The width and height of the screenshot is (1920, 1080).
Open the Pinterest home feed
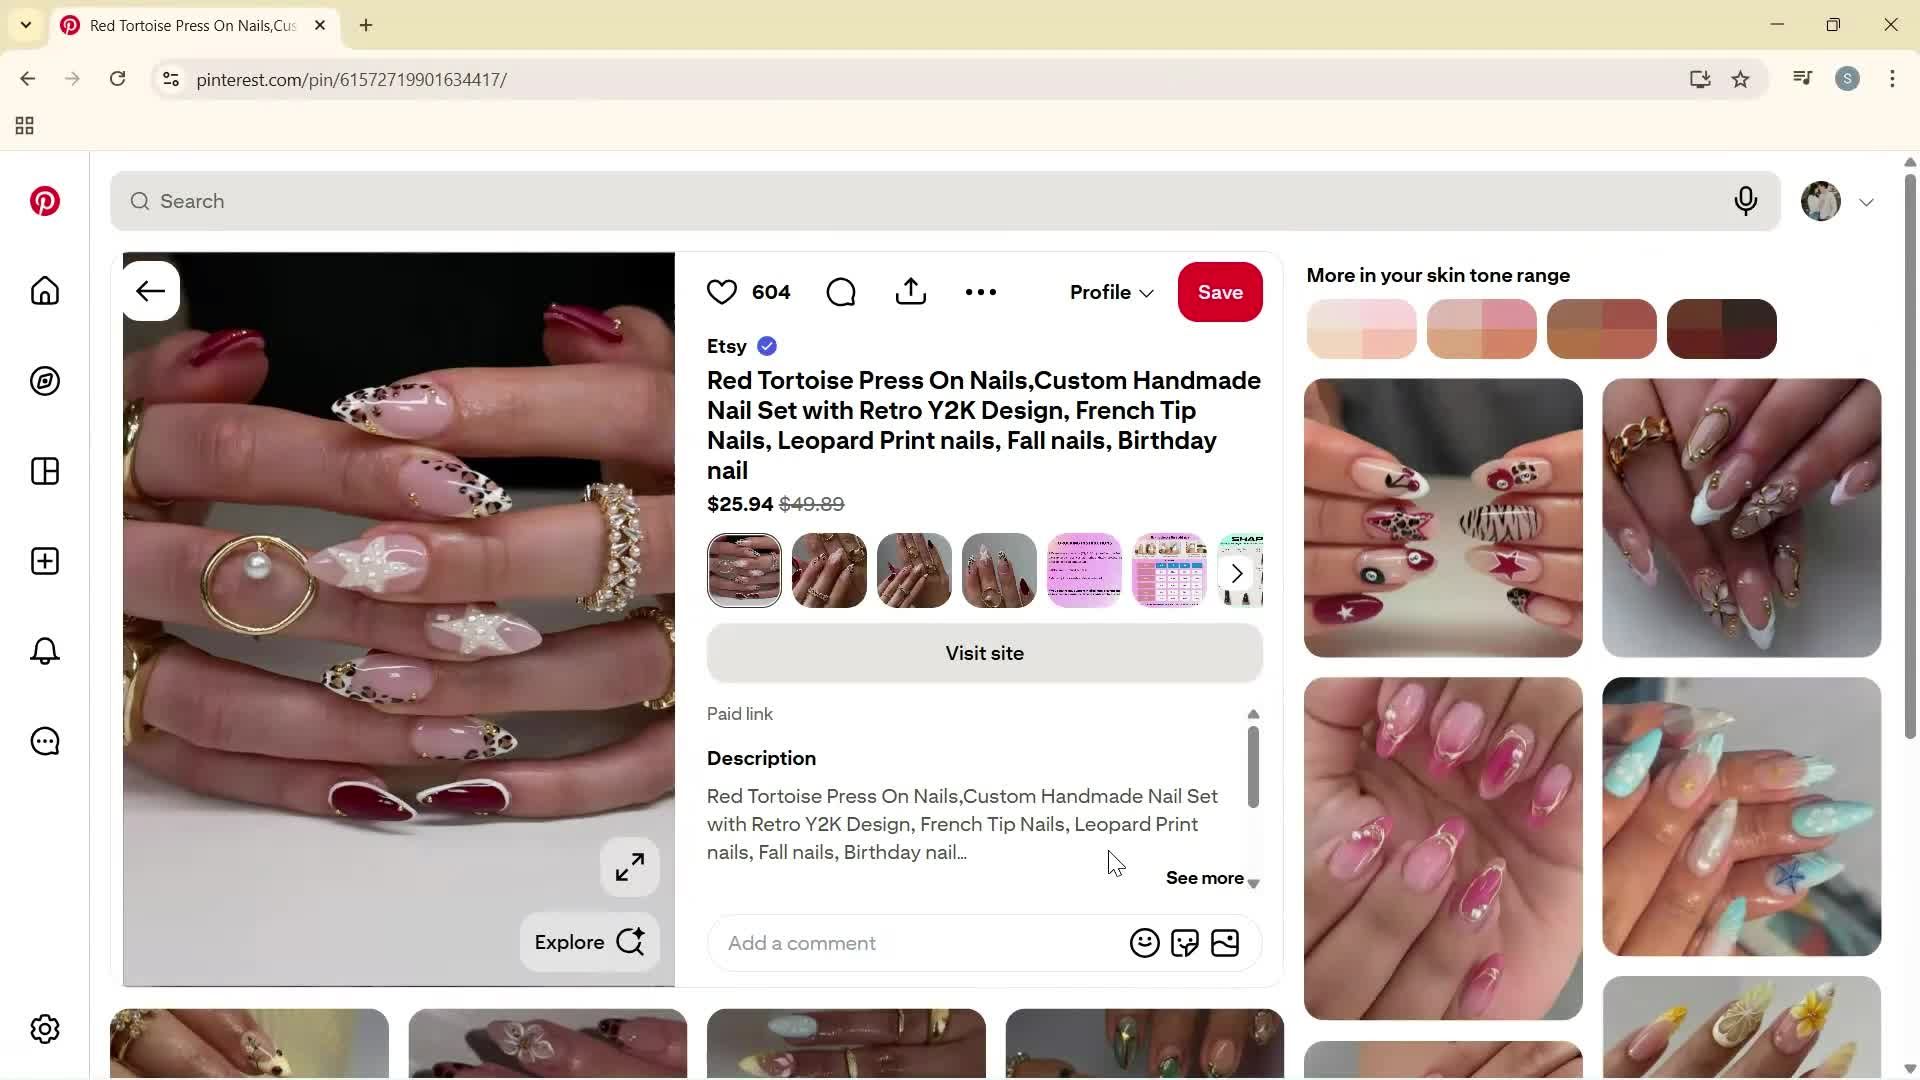pos(44,291)
